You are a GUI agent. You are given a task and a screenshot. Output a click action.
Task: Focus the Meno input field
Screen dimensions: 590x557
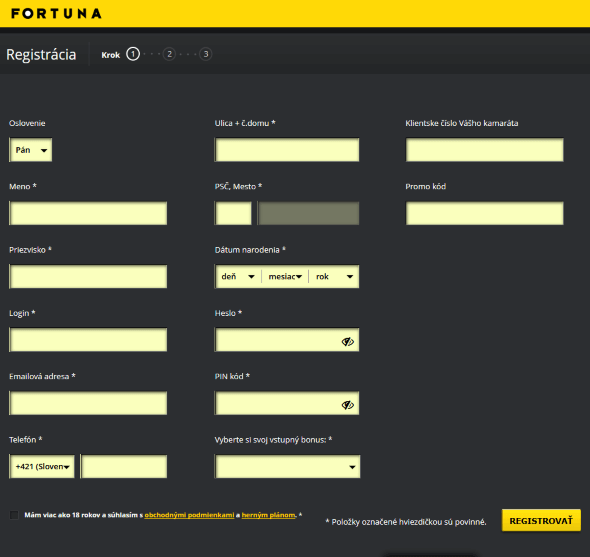88,213
